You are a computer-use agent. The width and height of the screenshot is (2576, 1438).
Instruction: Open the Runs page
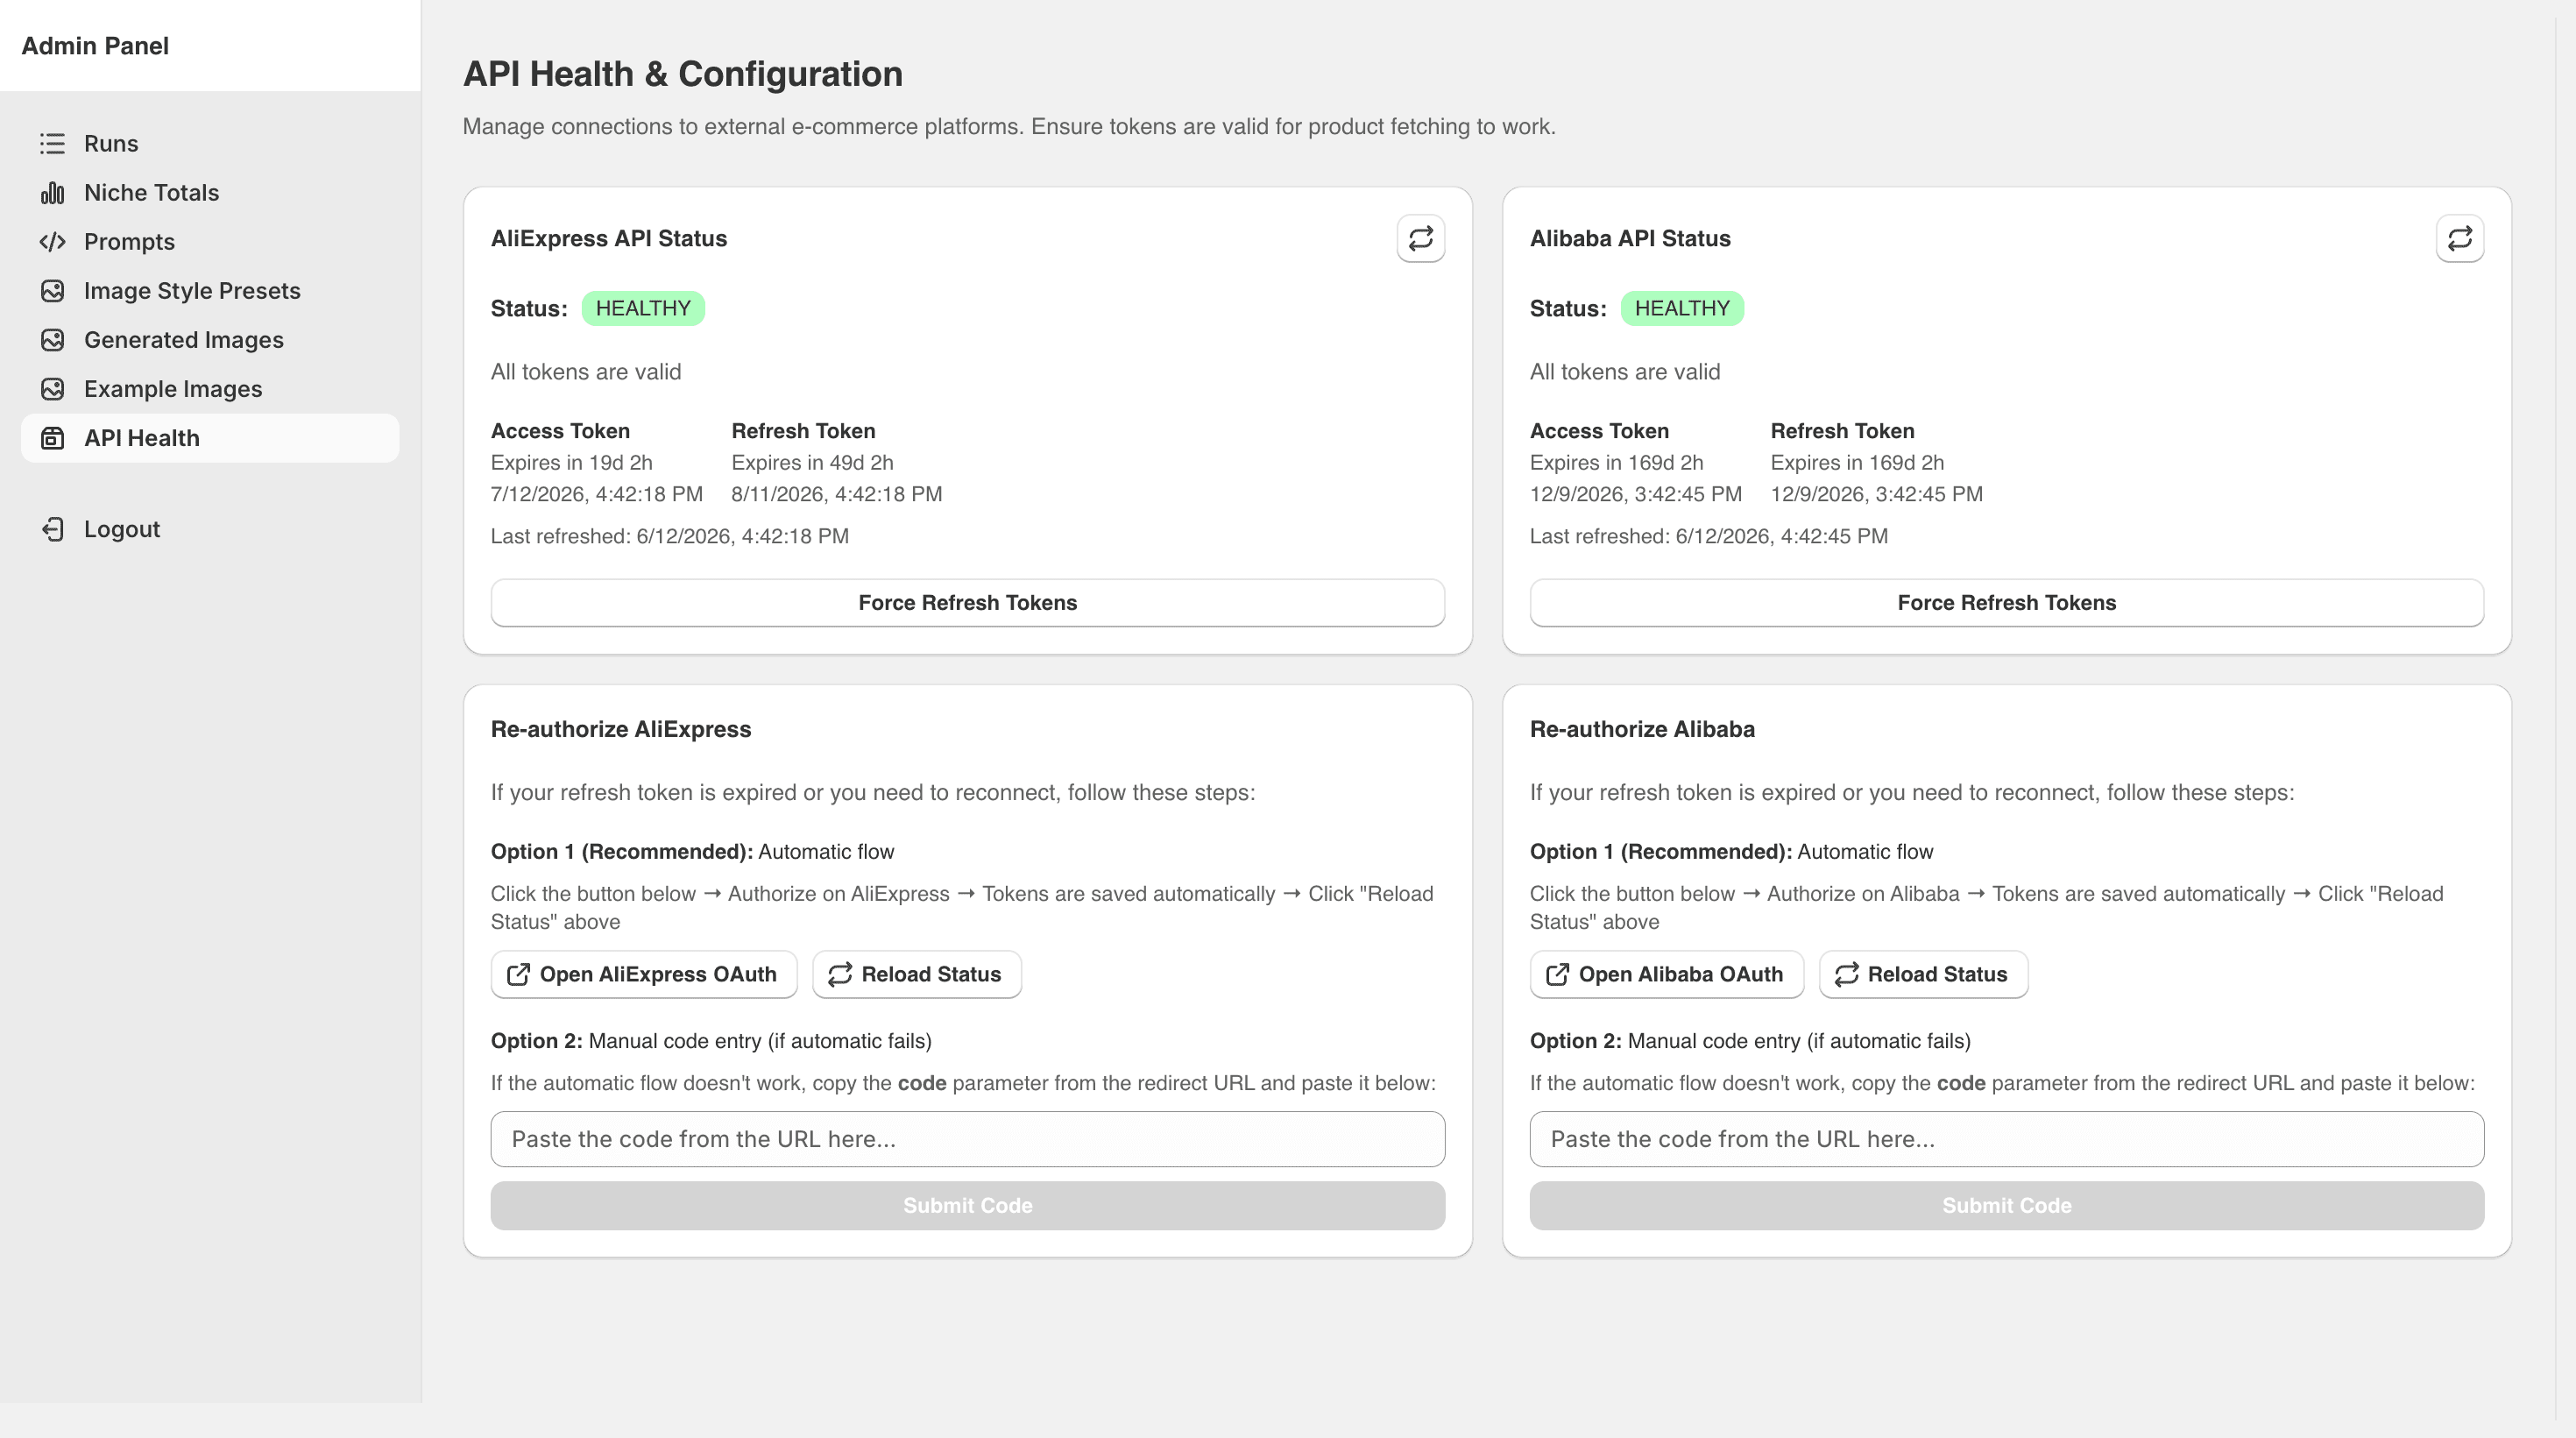[210, 143]
